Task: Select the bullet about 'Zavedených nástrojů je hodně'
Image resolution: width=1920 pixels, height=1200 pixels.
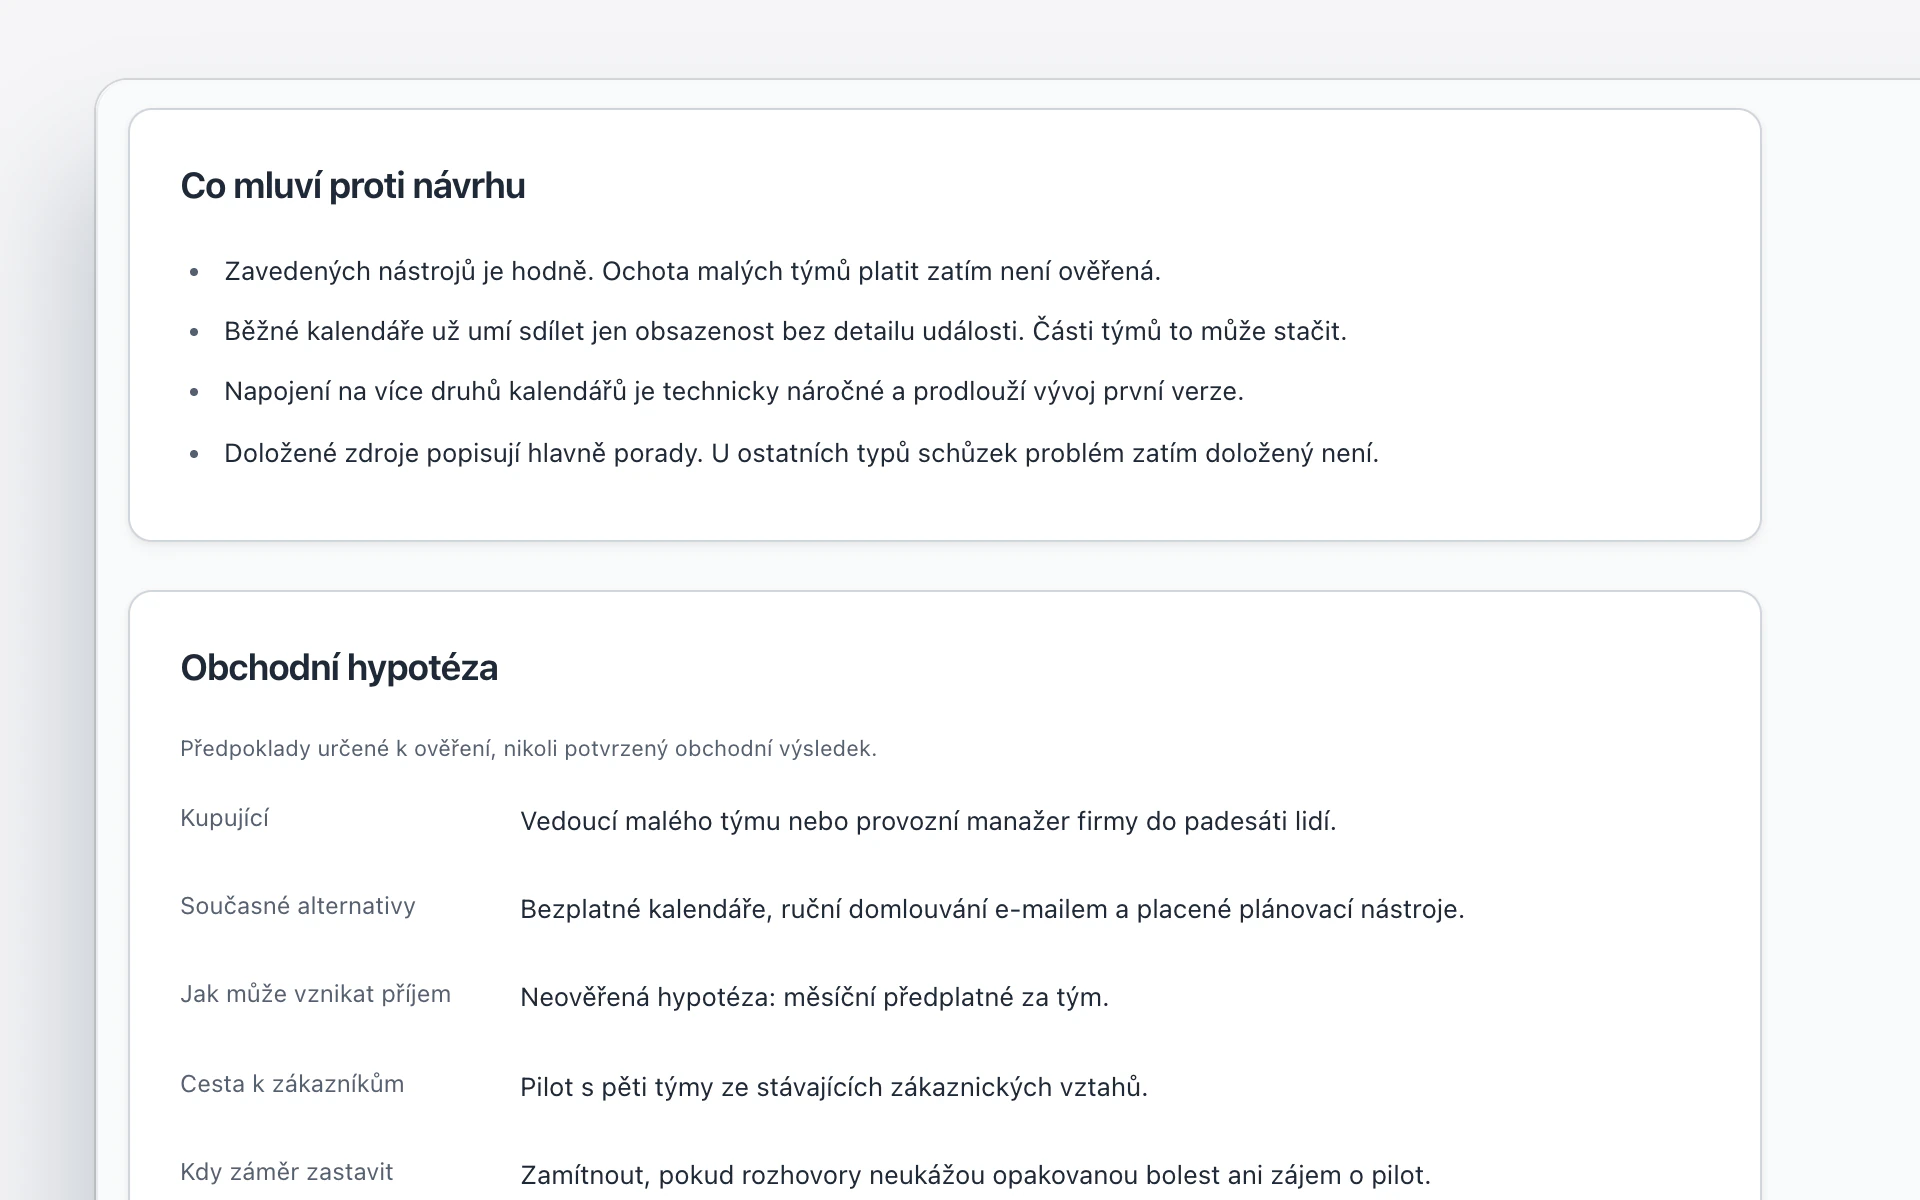Action: click(692, 271)
